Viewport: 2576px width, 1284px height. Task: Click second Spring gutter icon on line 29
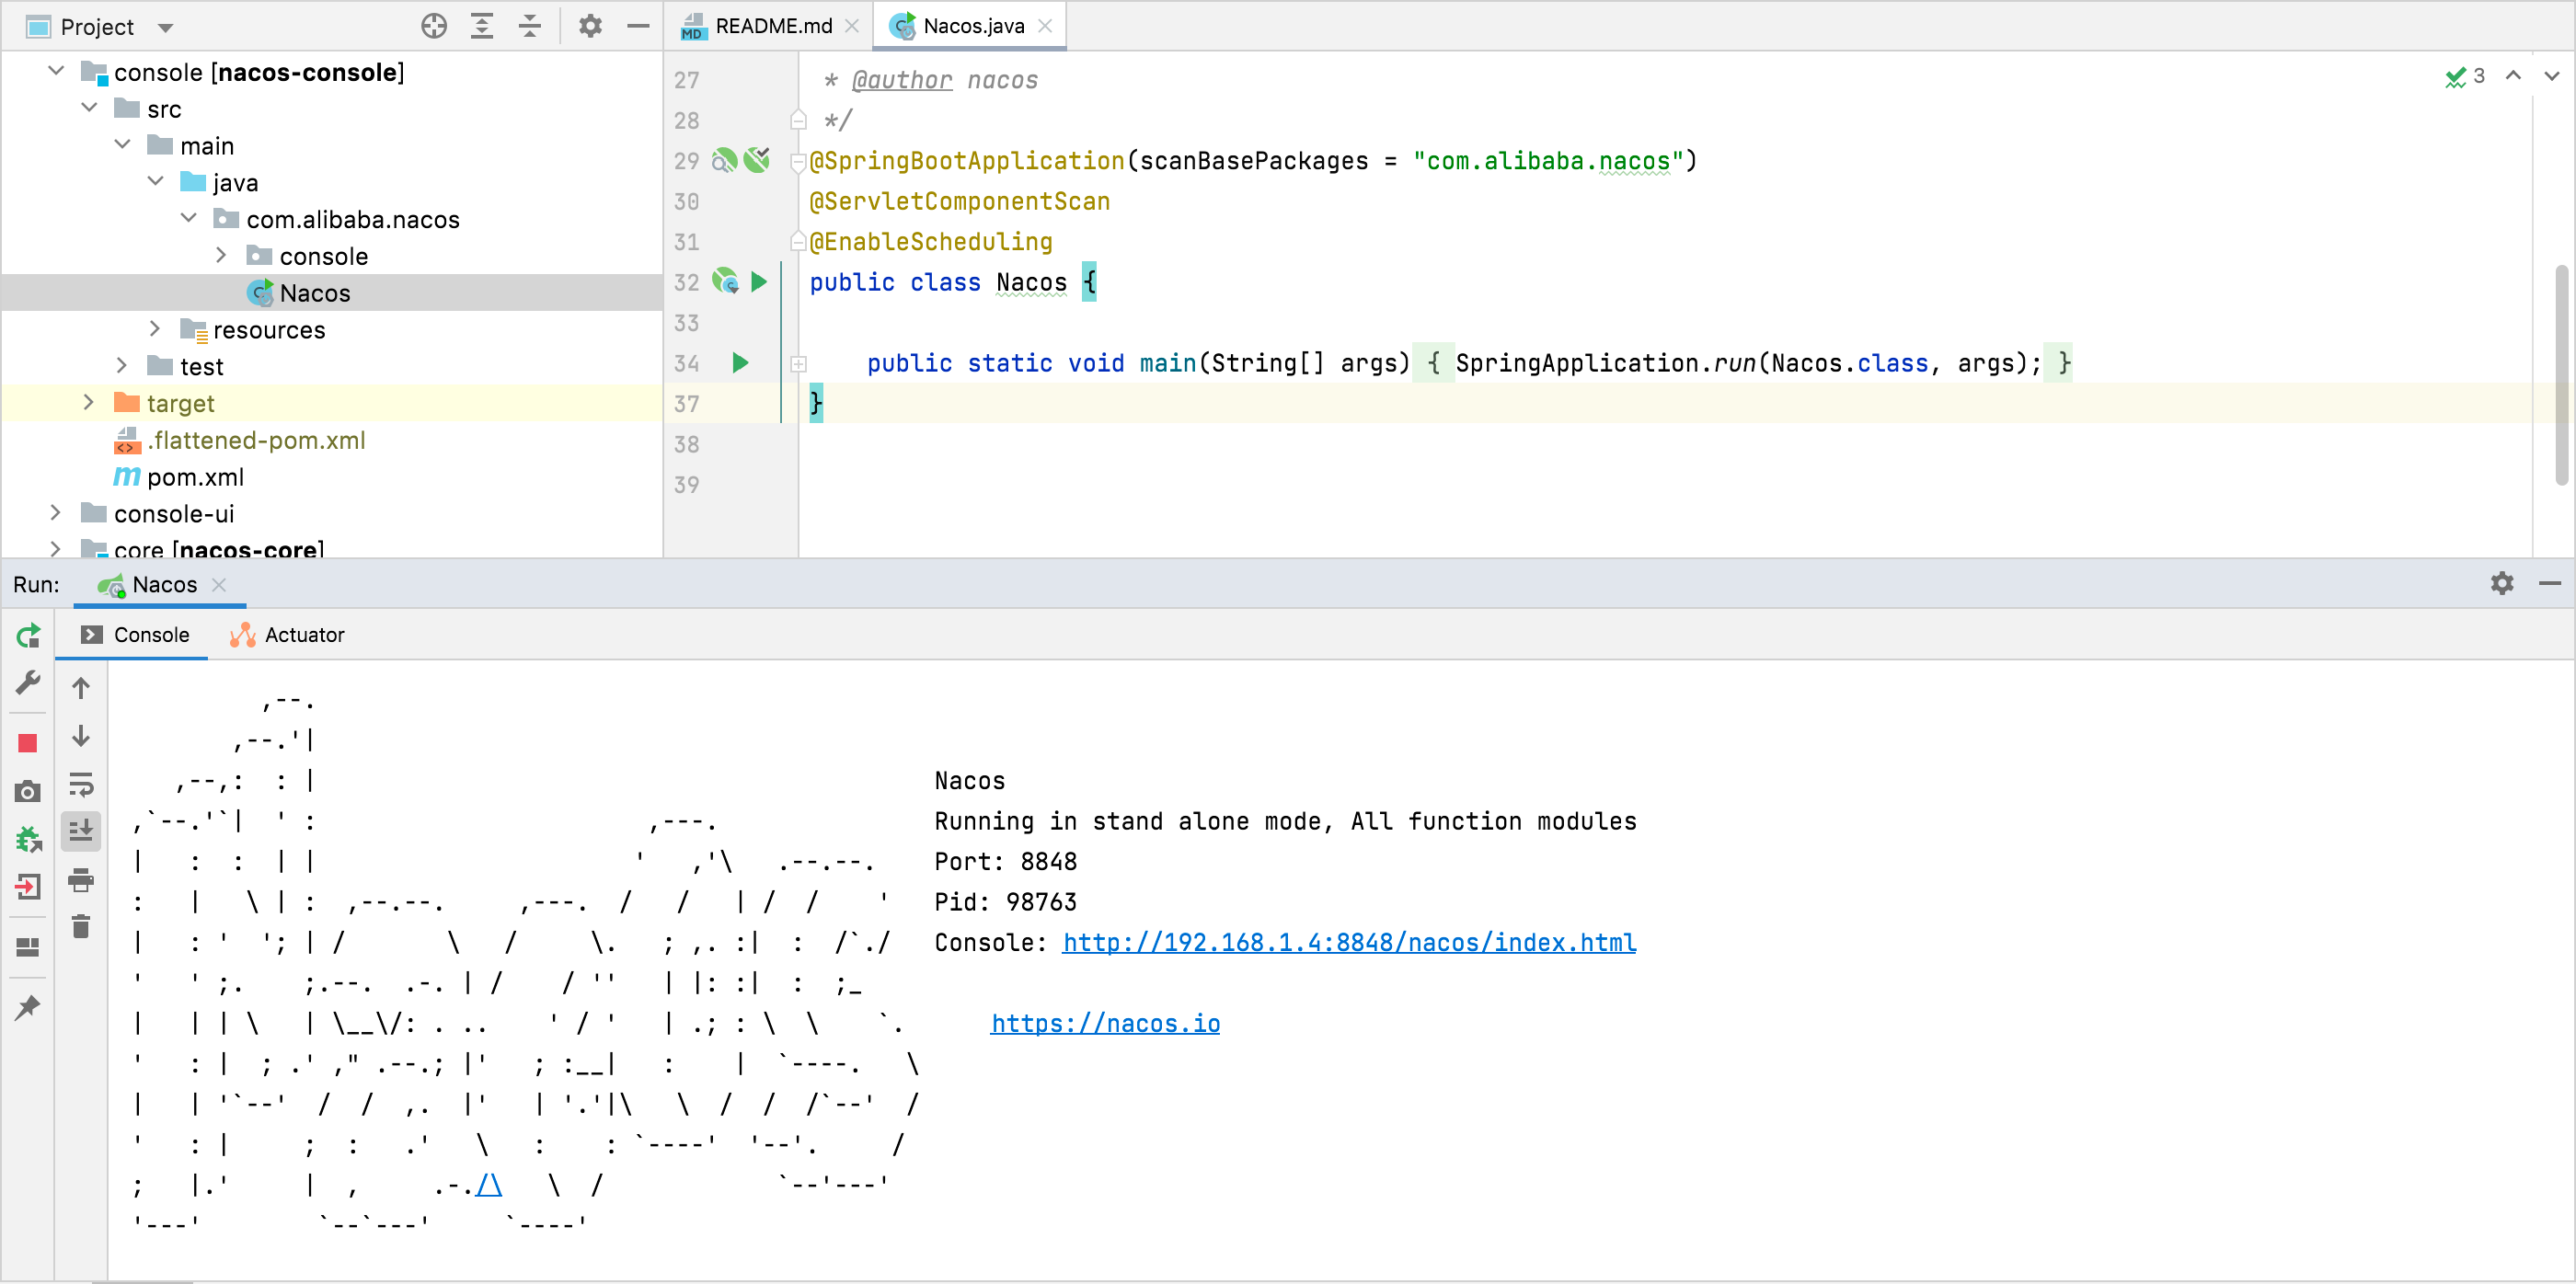tap(757, 161)
